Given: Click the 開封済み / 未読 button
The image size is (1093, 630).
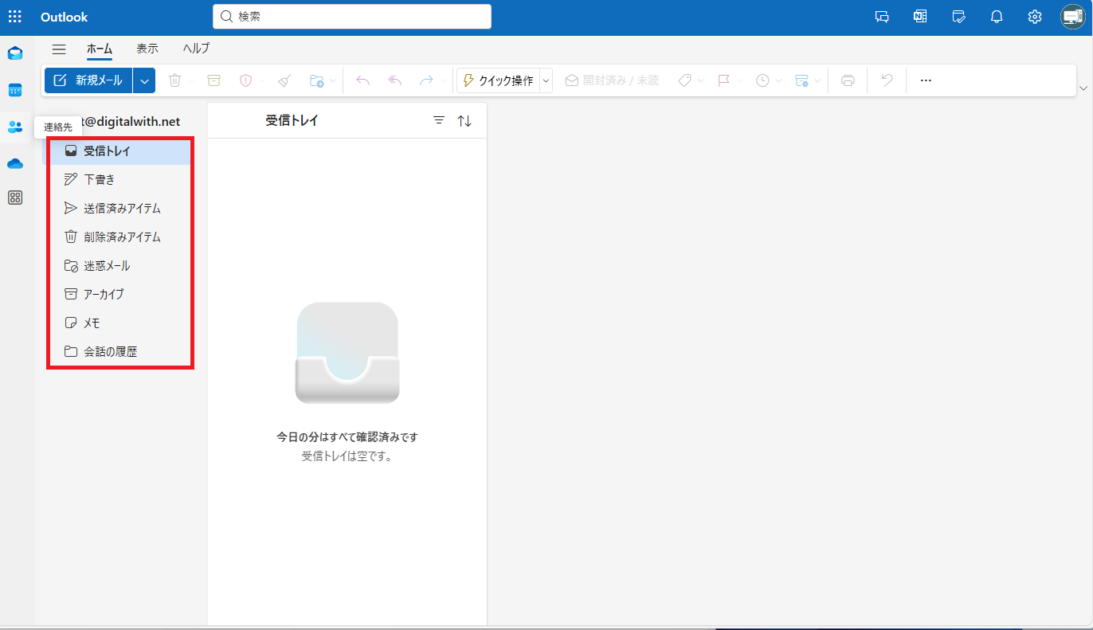Looking at the screenshot, I should tap(612, 81).
